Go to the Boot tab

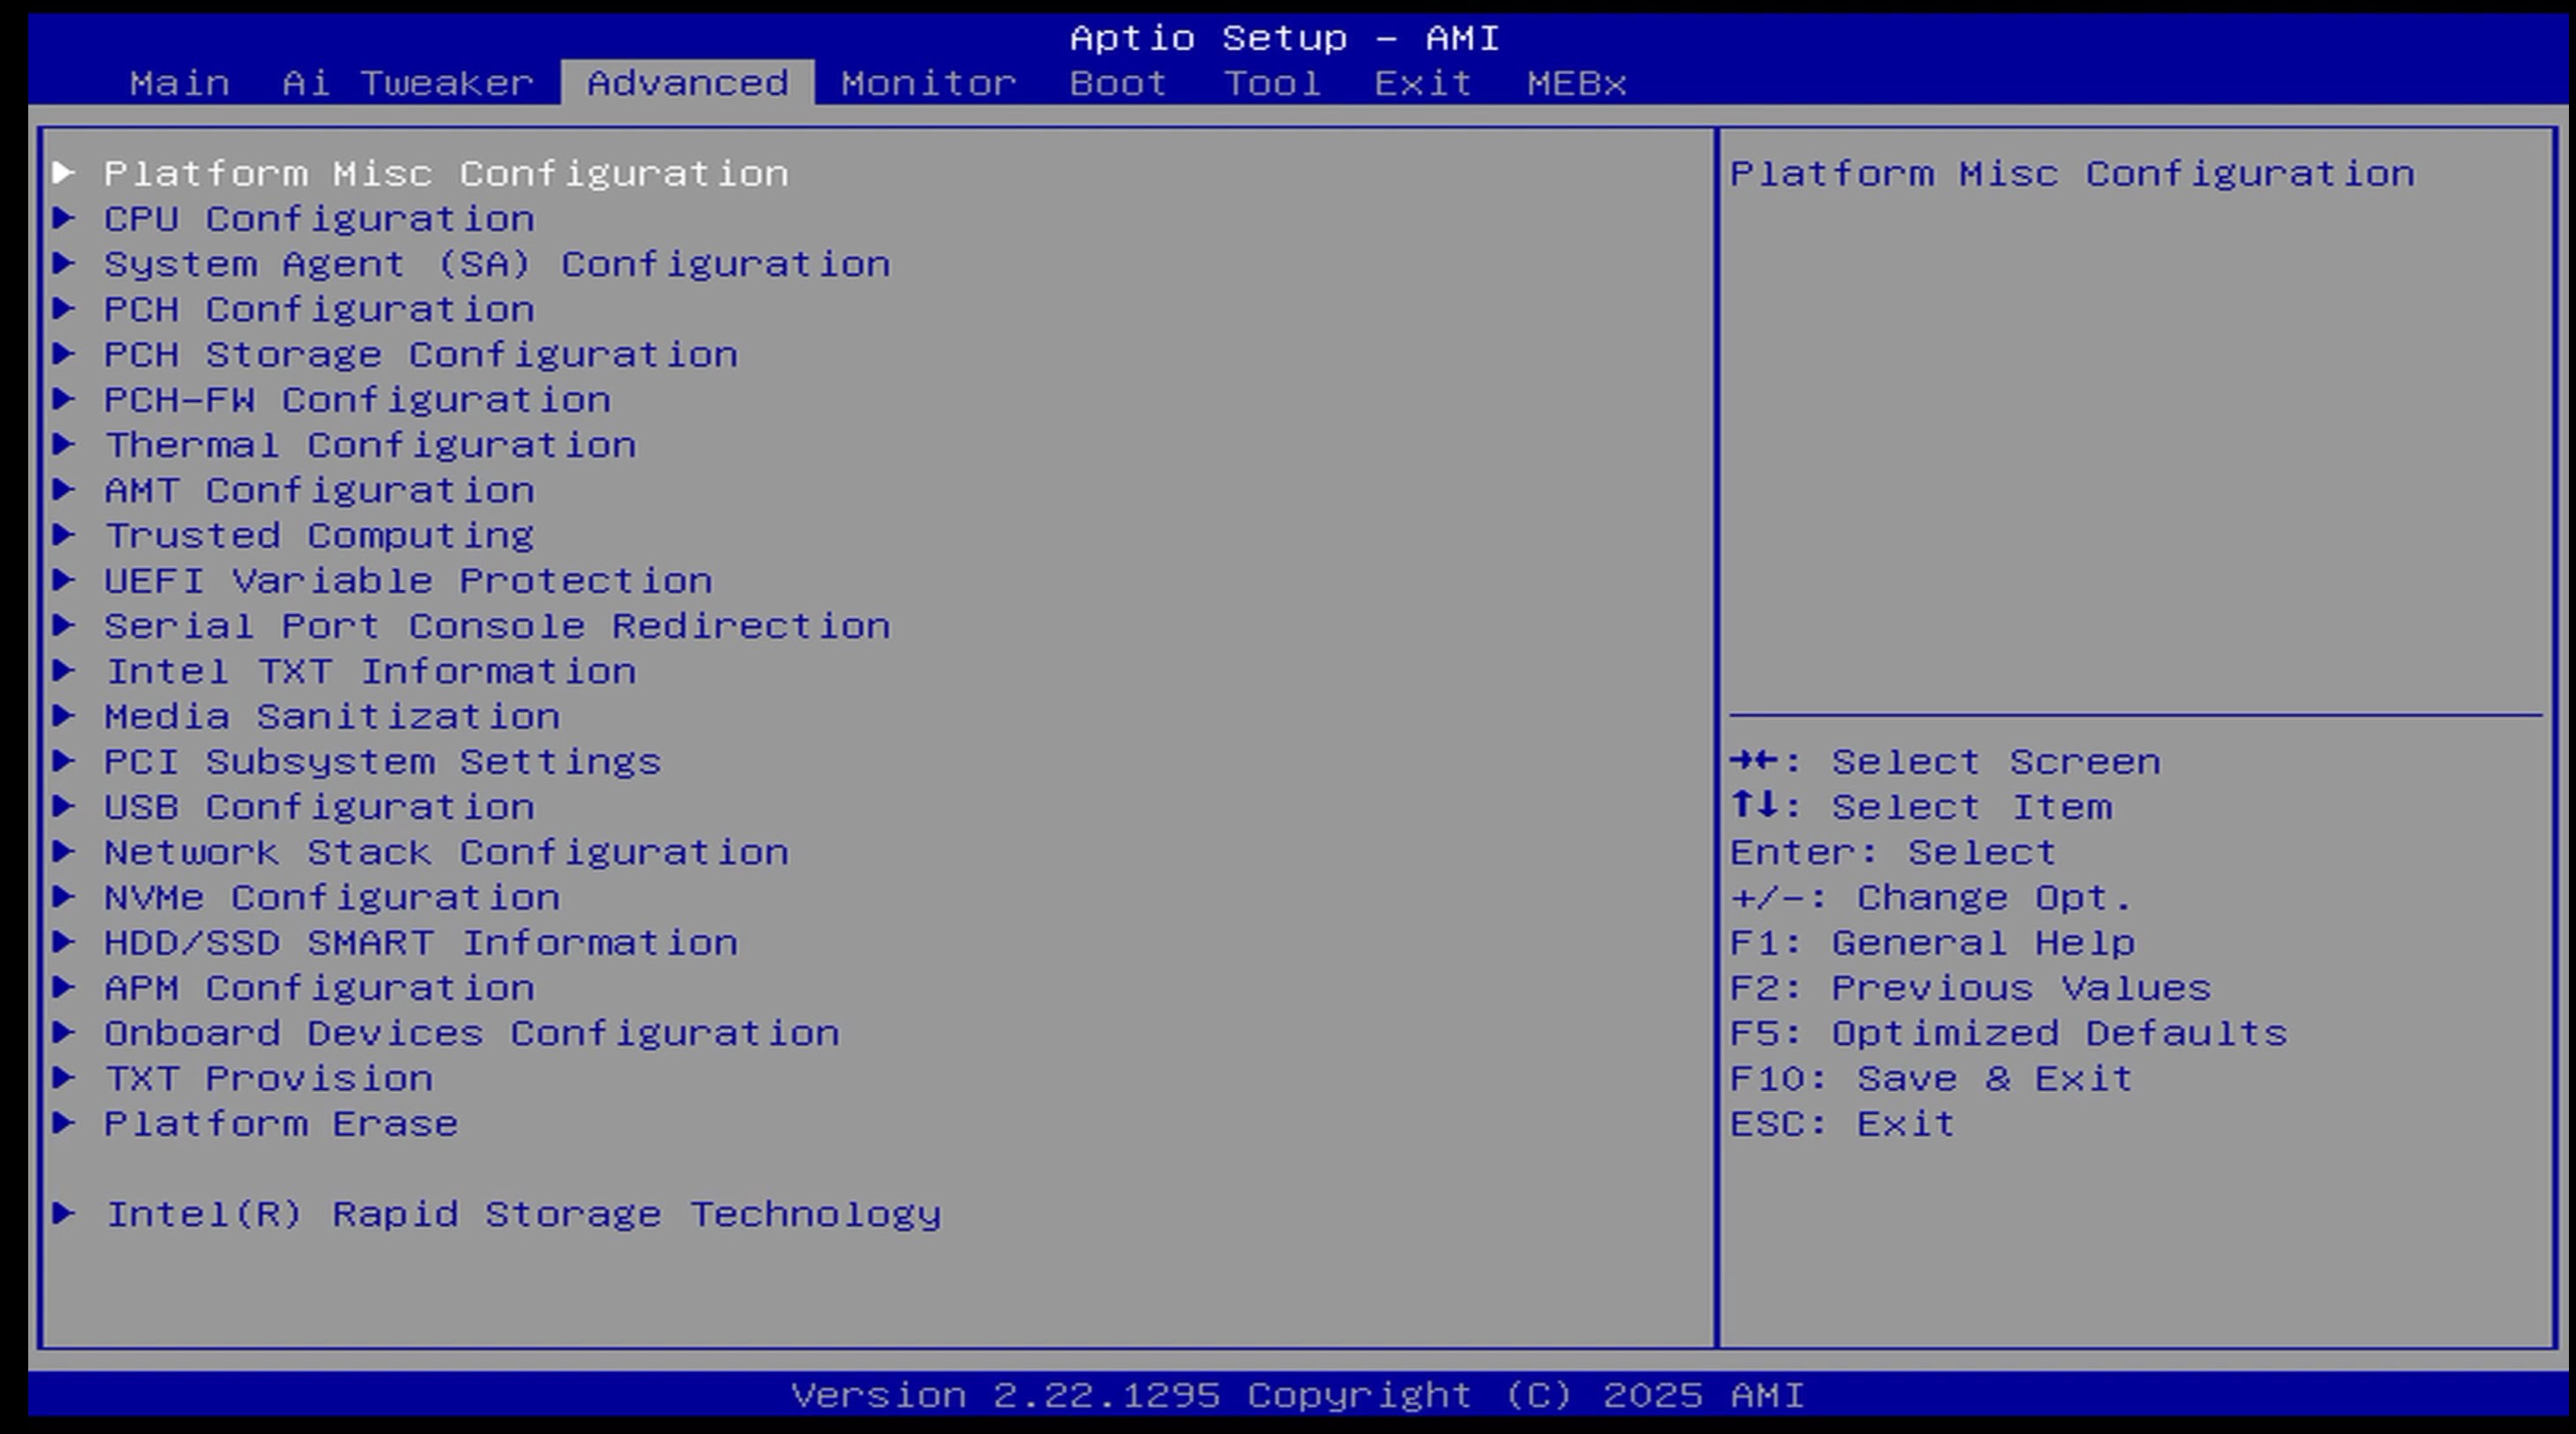coord(1118,83)
